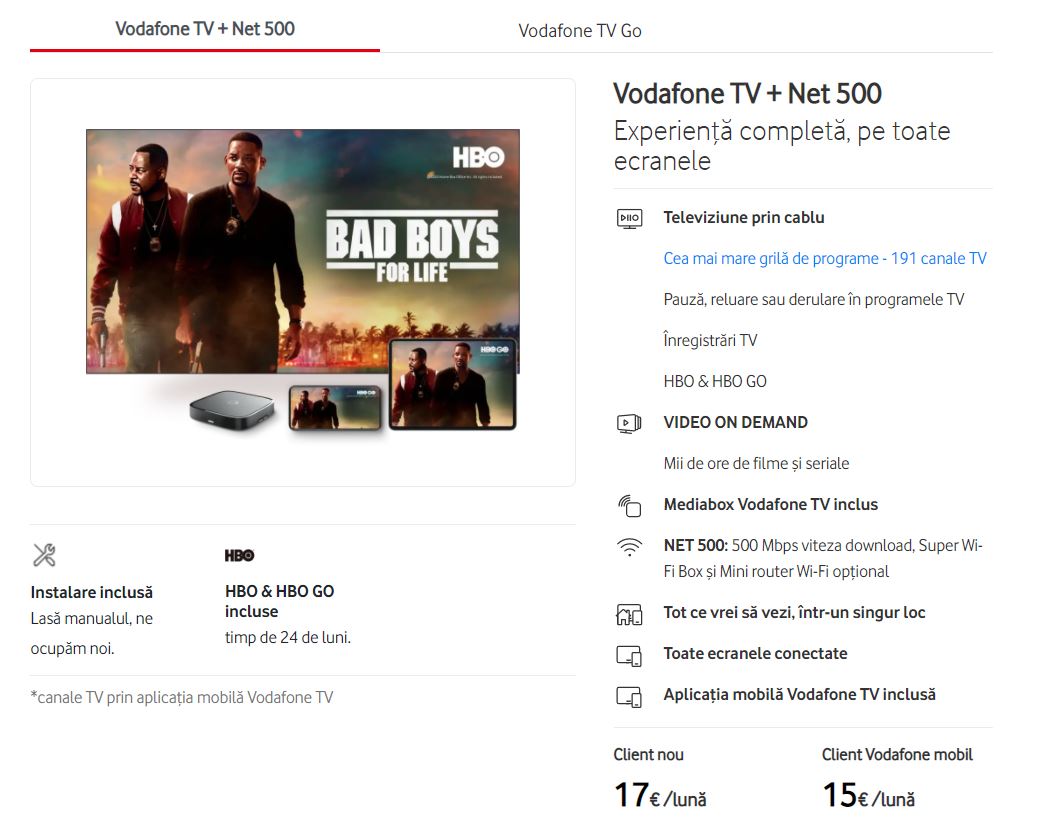Select the Vodafone TV + Net 500 tab
Screen dimensions: 1037x830
pos(205,28)
